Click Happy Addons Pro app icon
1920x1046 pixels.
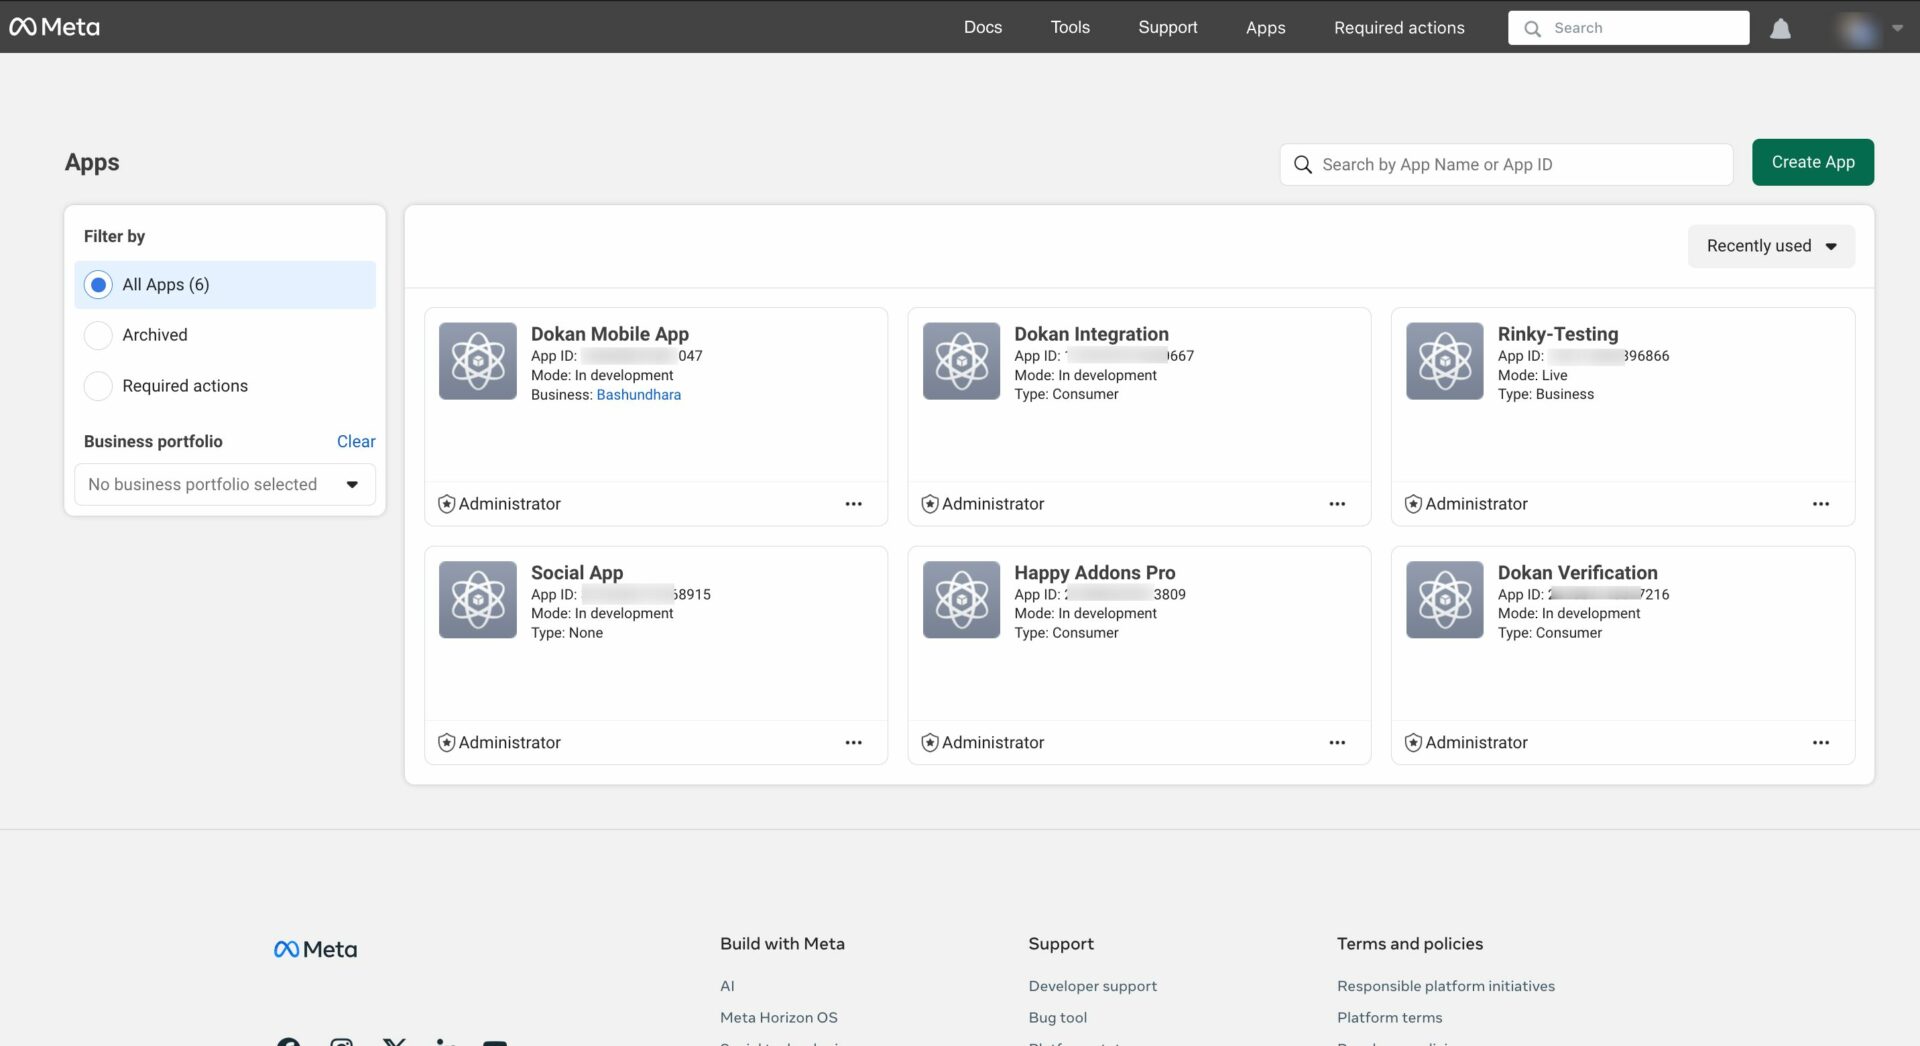pos(961,600)
